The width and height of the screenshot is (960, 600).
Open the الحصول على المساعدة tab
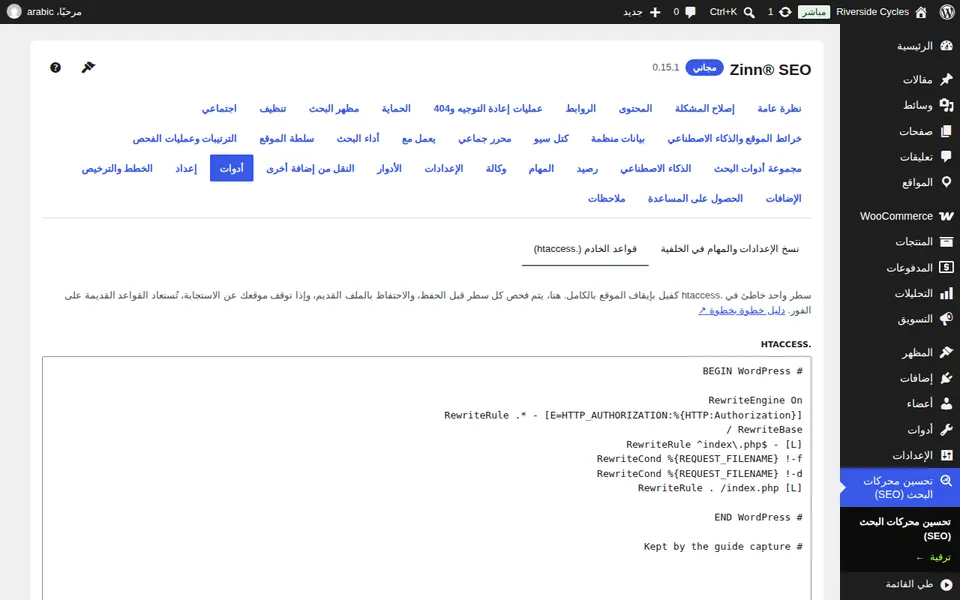(695, 198)
